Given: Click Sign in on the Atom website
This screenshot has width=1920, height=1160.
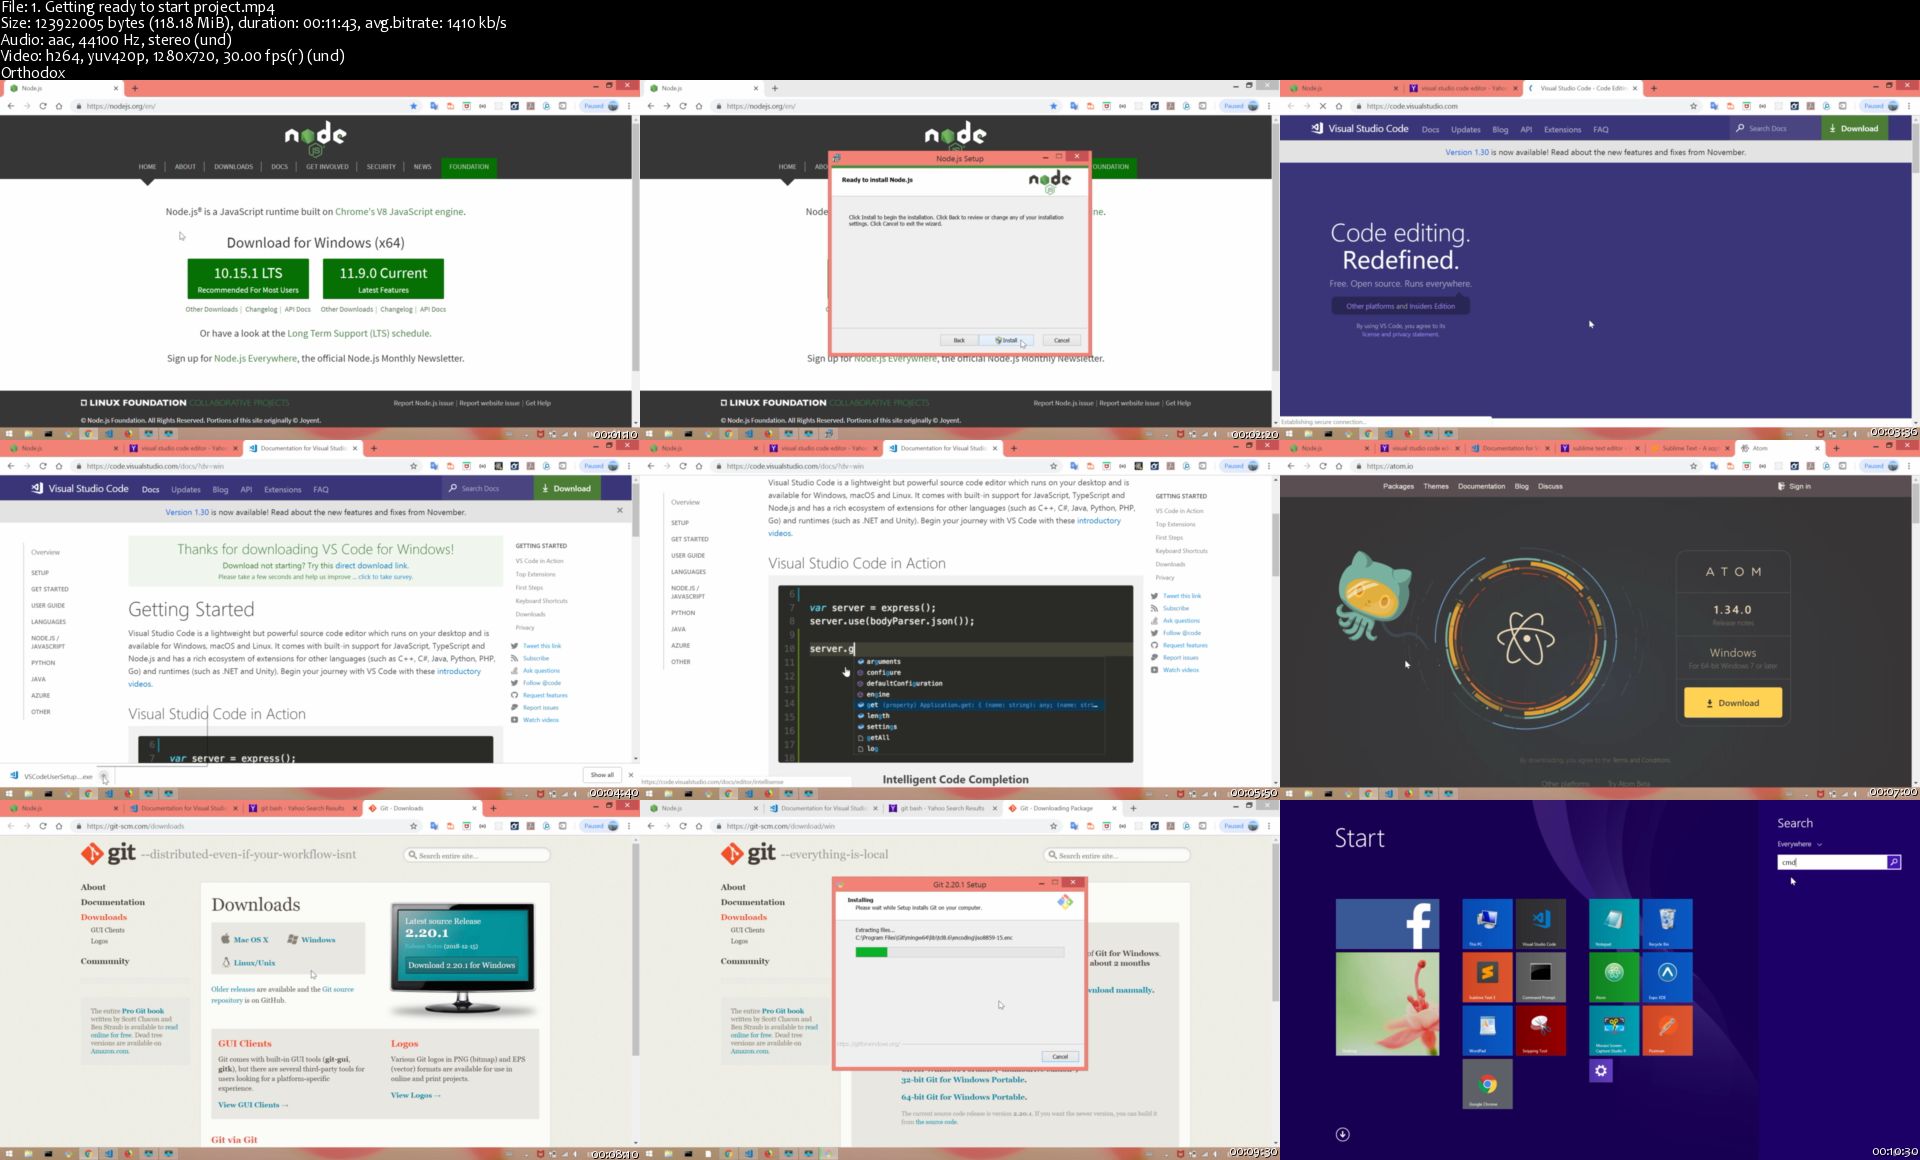Looking at the screenshot, I should [1794, 487].
